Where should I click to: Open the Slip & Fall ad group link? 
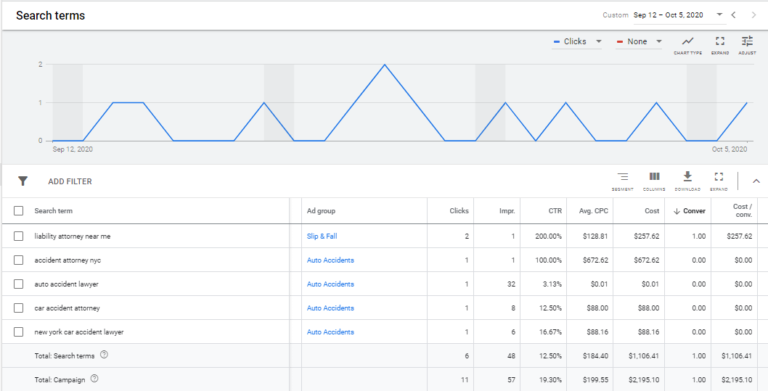322,236
